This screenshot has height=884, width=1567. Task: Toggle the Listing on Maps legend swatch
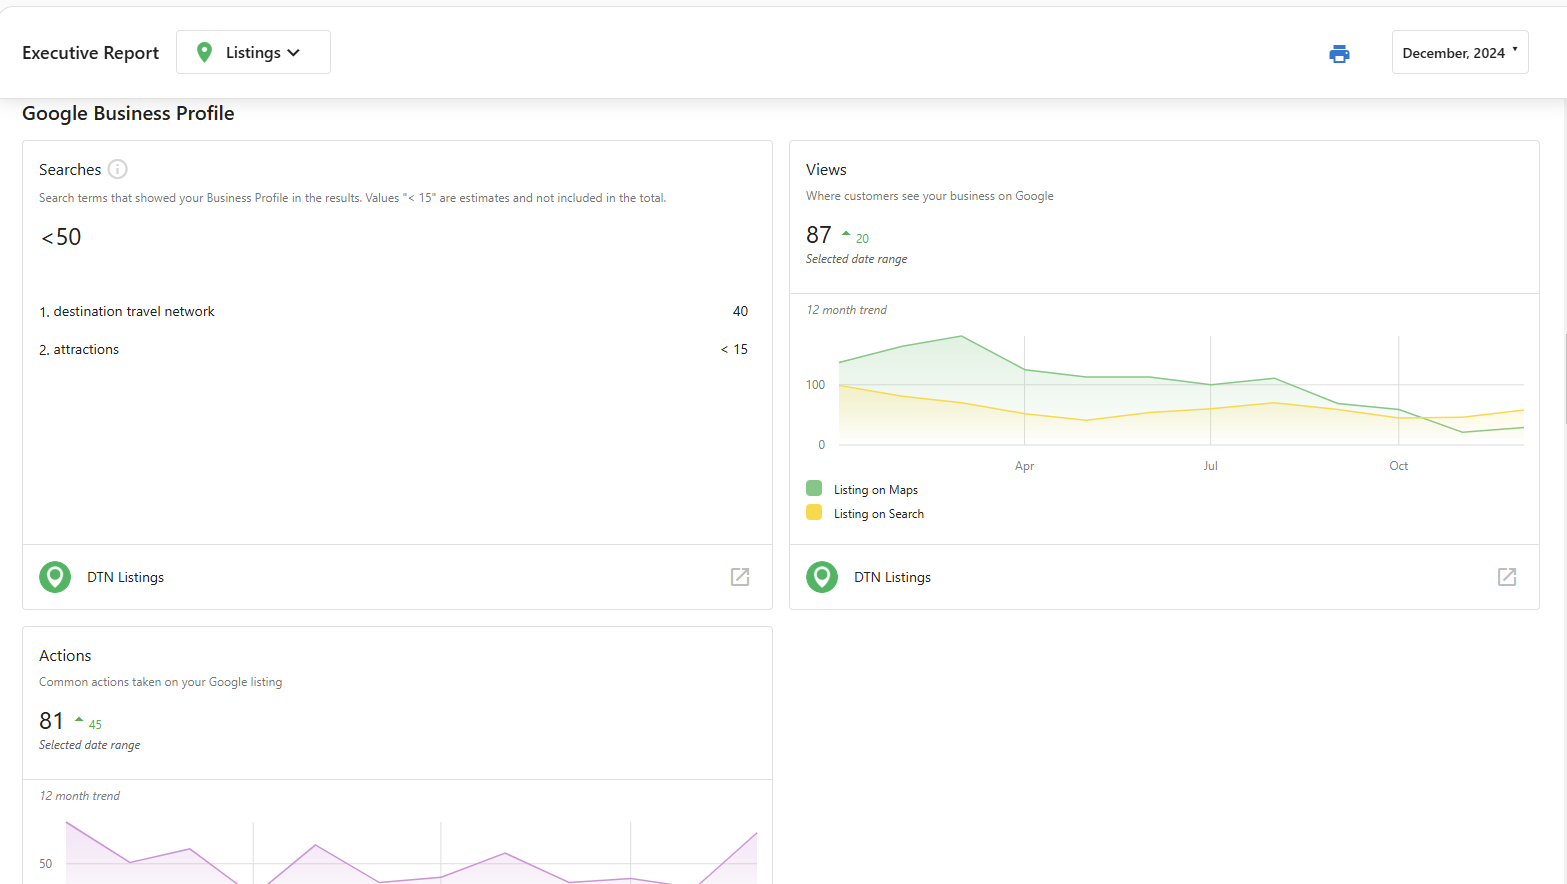[814, 488]
